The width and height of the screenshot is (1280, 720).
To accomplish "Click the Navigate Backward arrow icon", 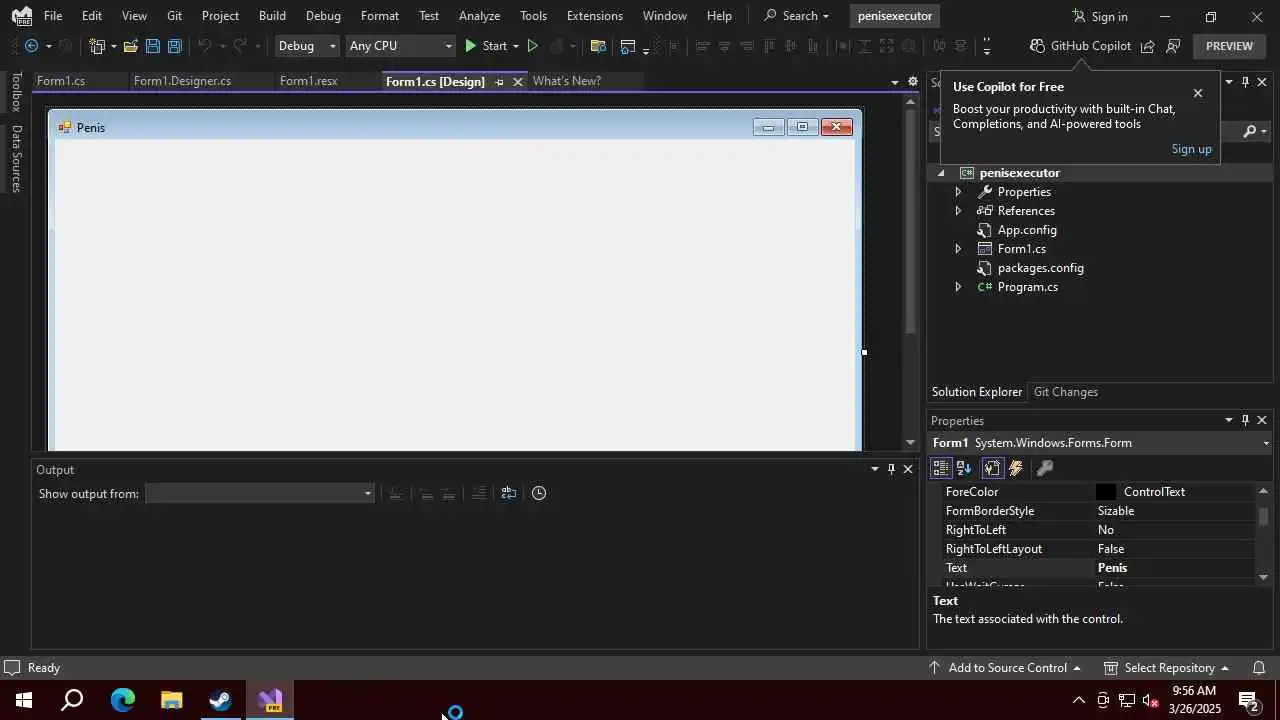I will coord(31,46).
